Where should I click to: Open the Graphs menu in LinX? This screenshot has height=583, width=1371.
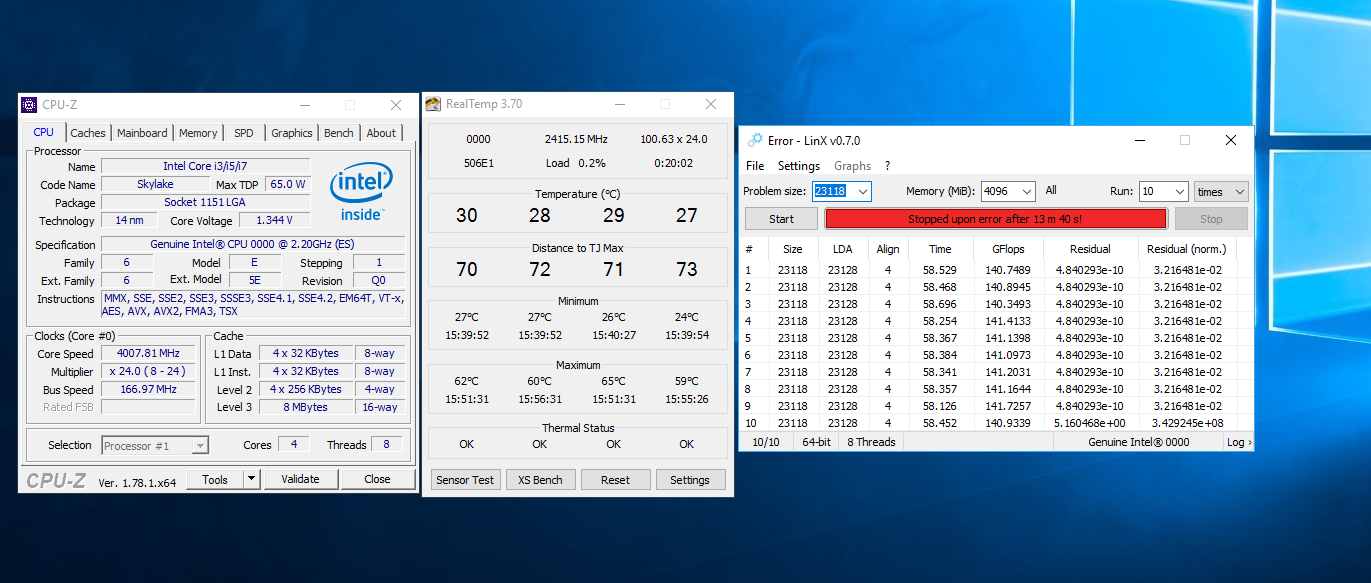(853, 166)
